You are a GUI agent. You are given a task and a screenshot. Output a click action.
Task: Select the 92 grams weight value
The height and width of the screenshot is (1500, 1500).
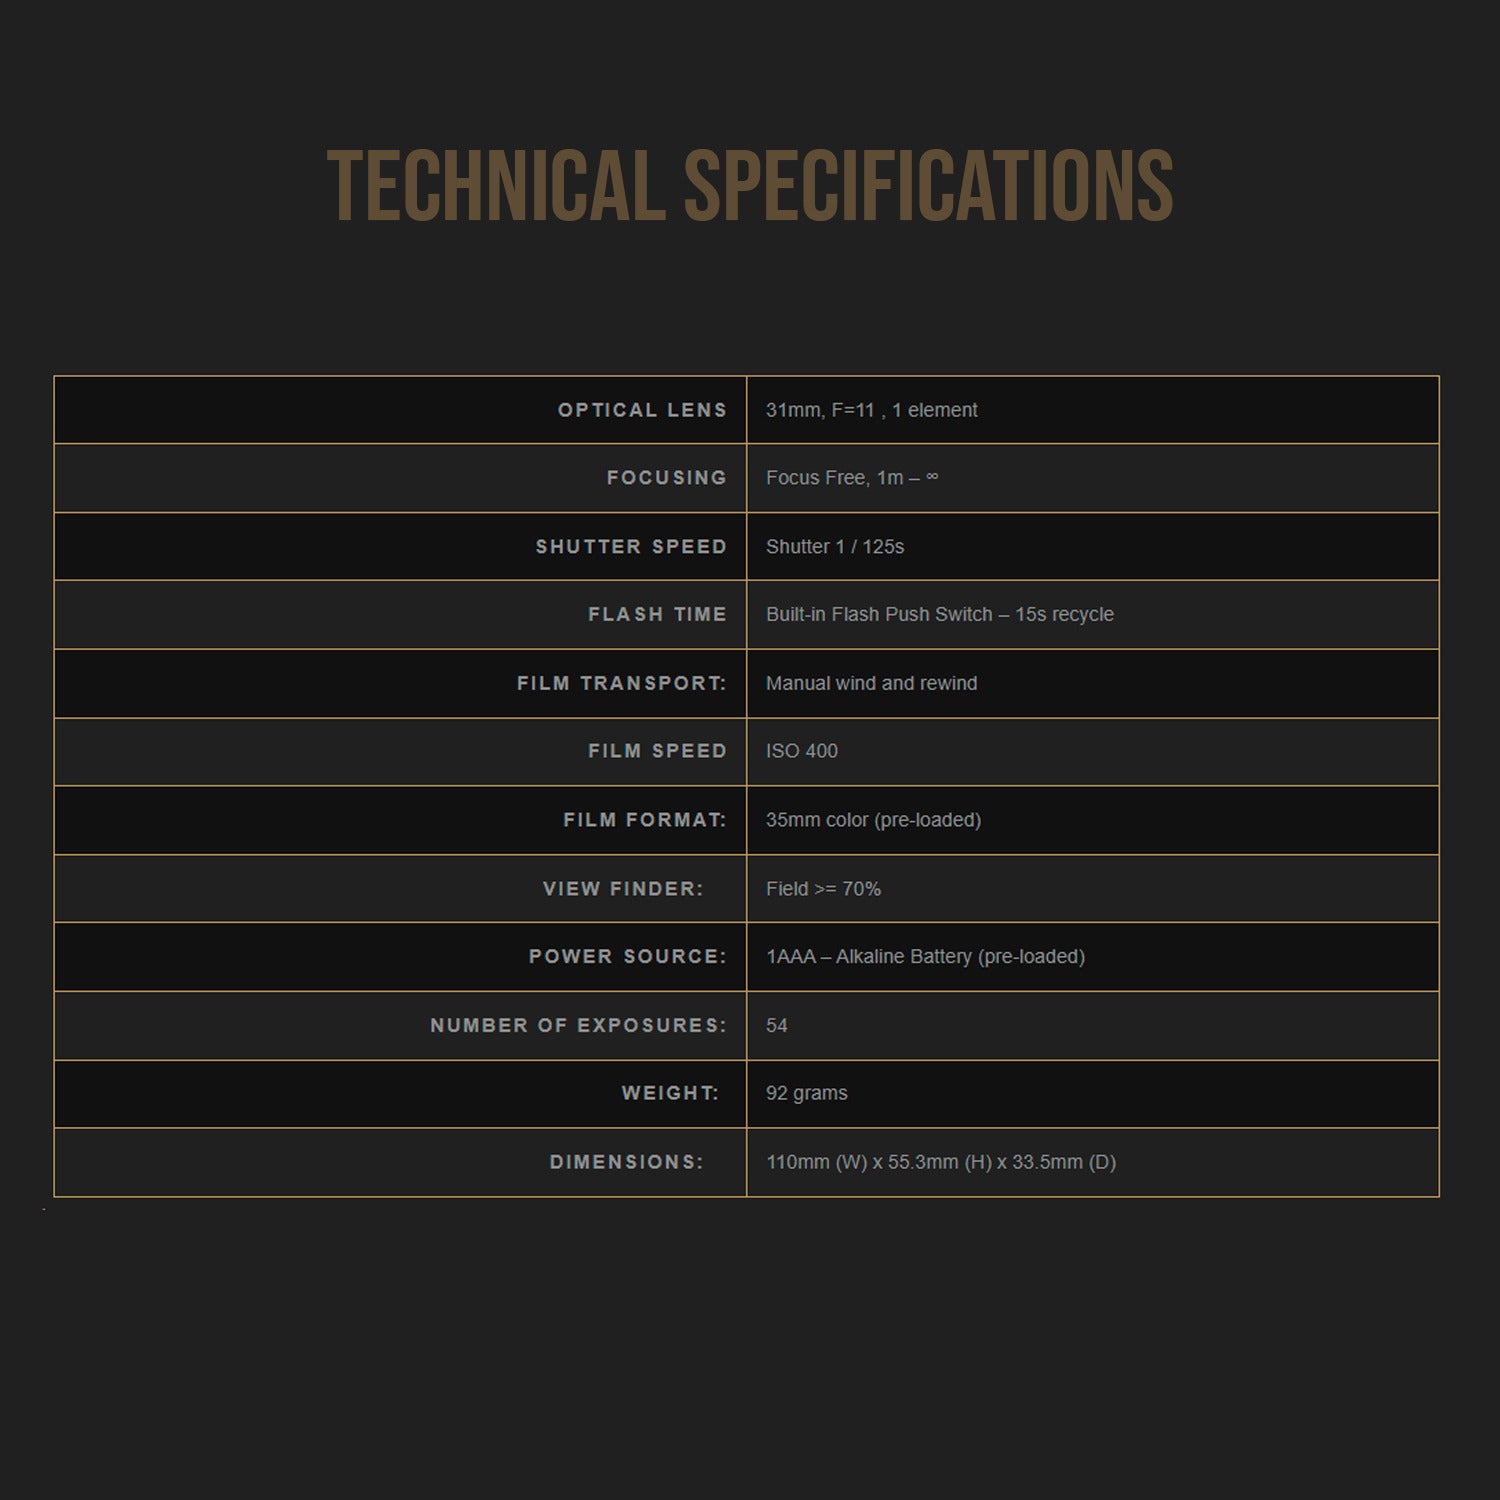pos(806,1094)
